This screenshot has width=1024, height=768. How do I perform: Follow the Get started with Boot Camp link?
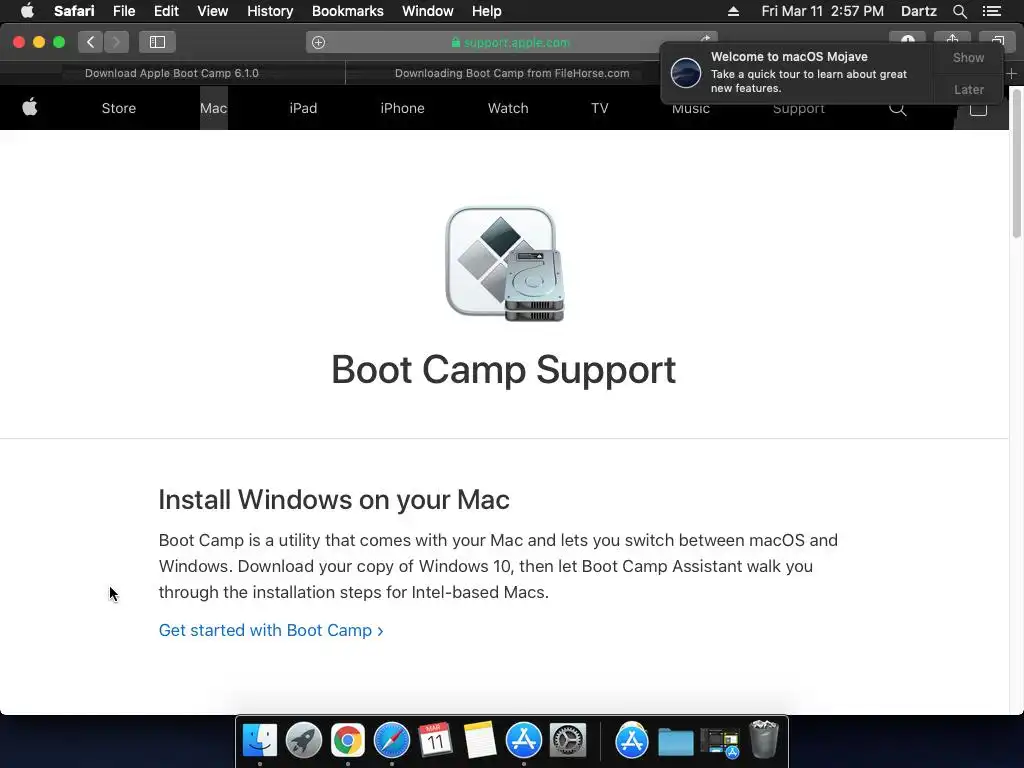click(x=271, y=630)
